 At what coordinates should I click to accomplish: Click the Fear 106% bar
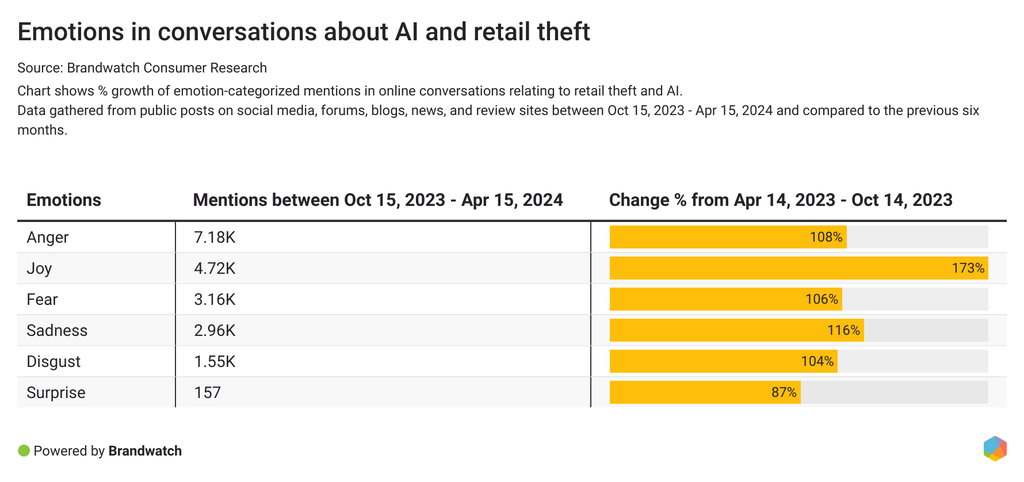click(x=725, y=300)
